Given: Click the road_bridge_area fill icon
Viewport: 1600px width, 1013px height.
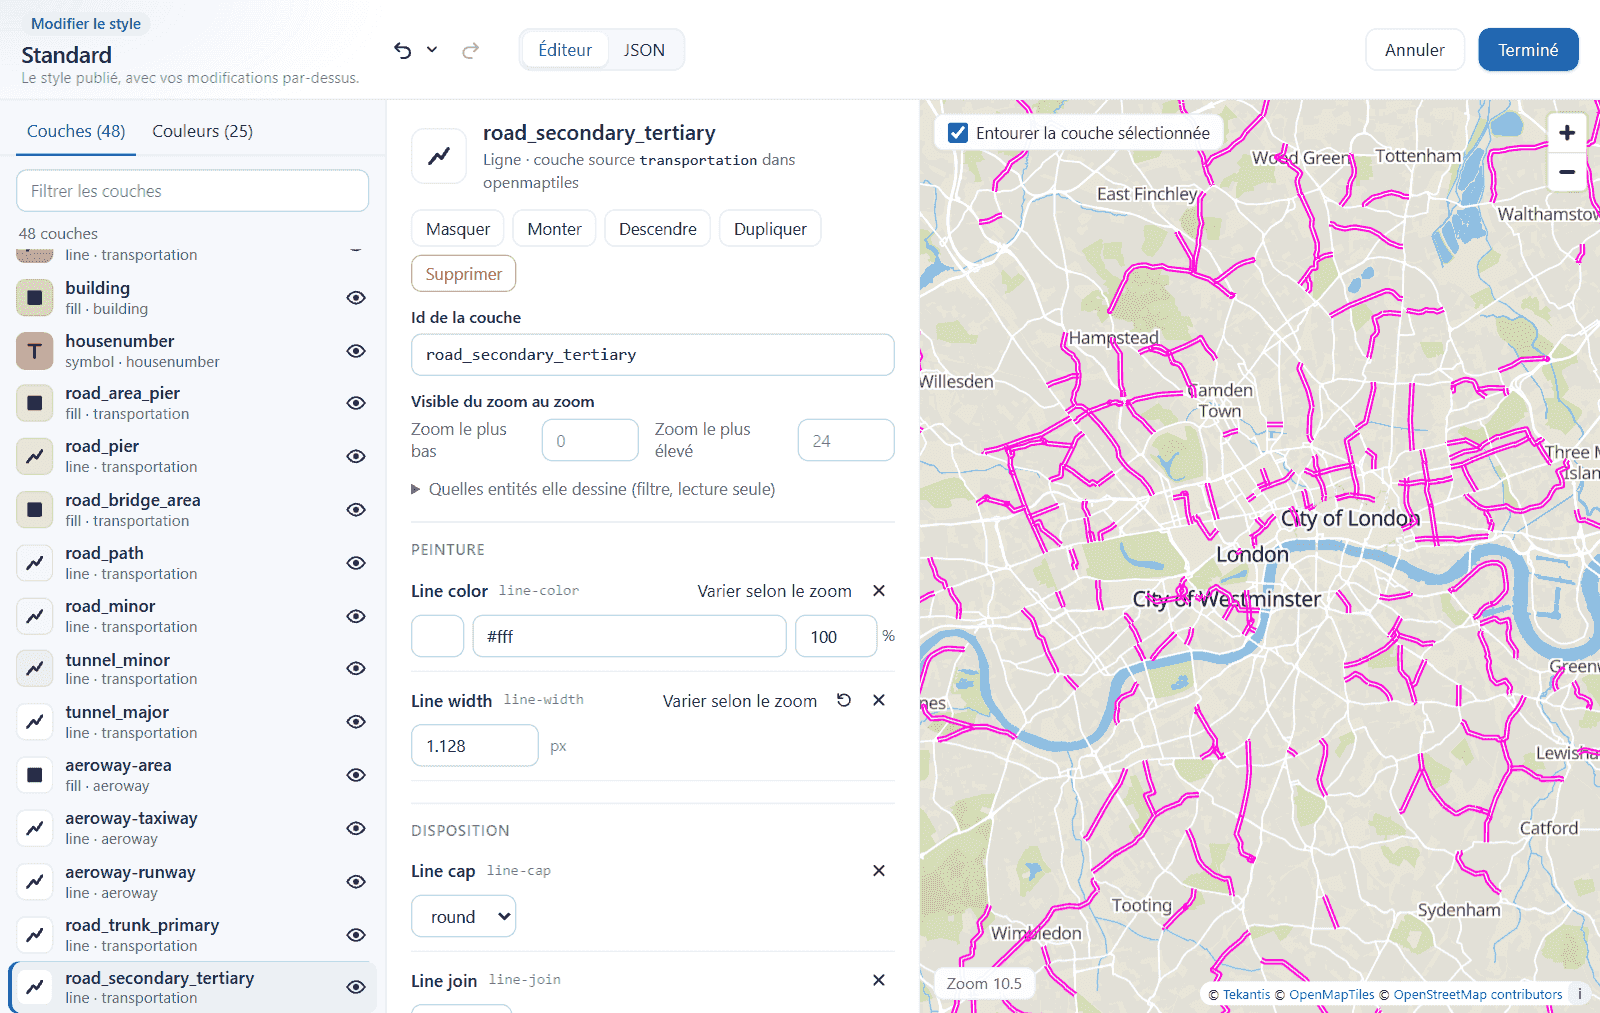Looking at the screenshot, I should coord(35,510).
